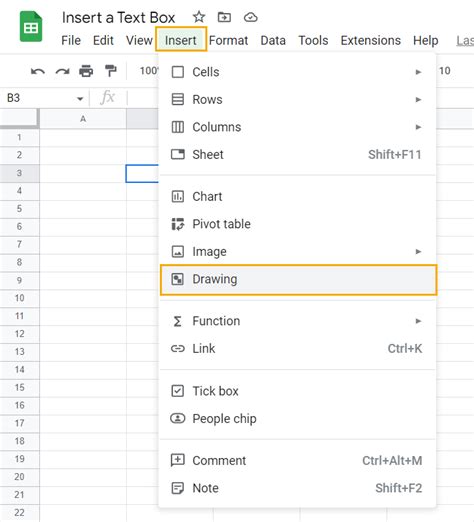Expand the Image submenu
Viewport: 474px width, 522px height.
click(298, 251)
